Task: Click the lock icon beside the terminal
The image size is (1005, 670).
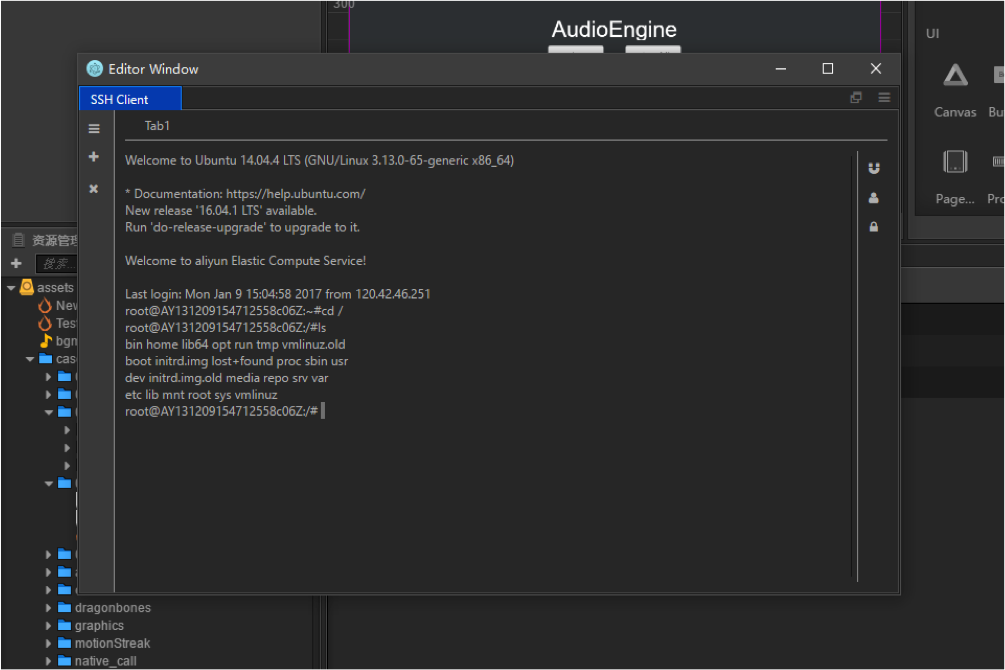Action: click(874, 227)
